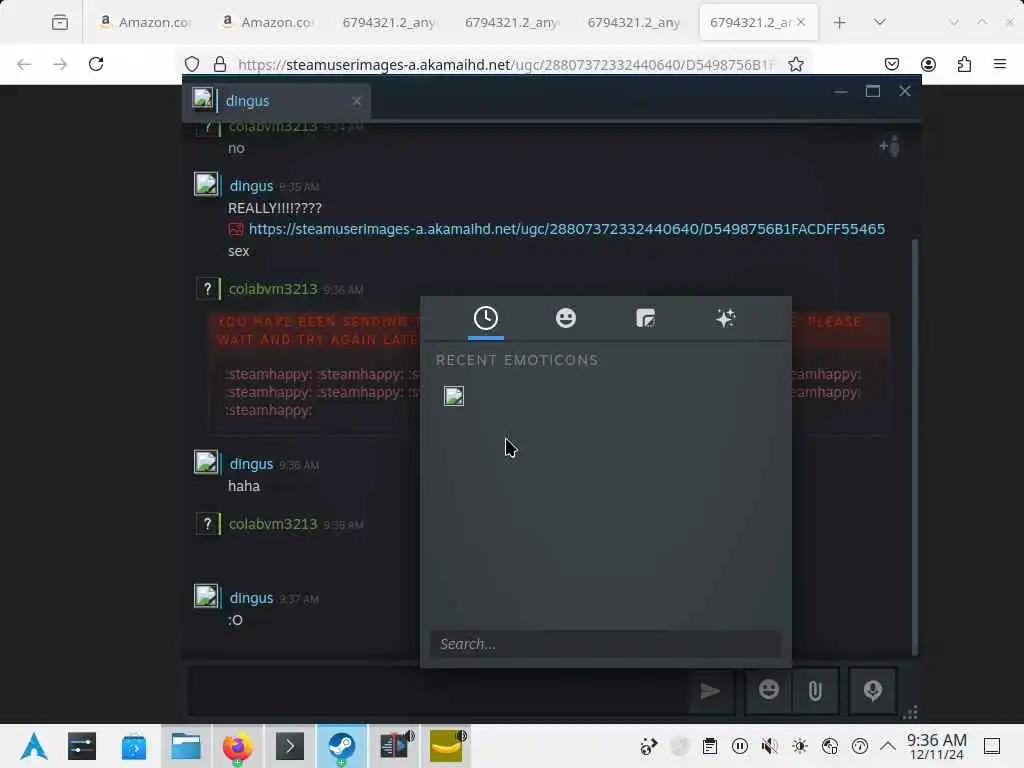This screenshot has width=1024, height=768.
Task: Close the dingus chat tab
Action: point(357,101)
